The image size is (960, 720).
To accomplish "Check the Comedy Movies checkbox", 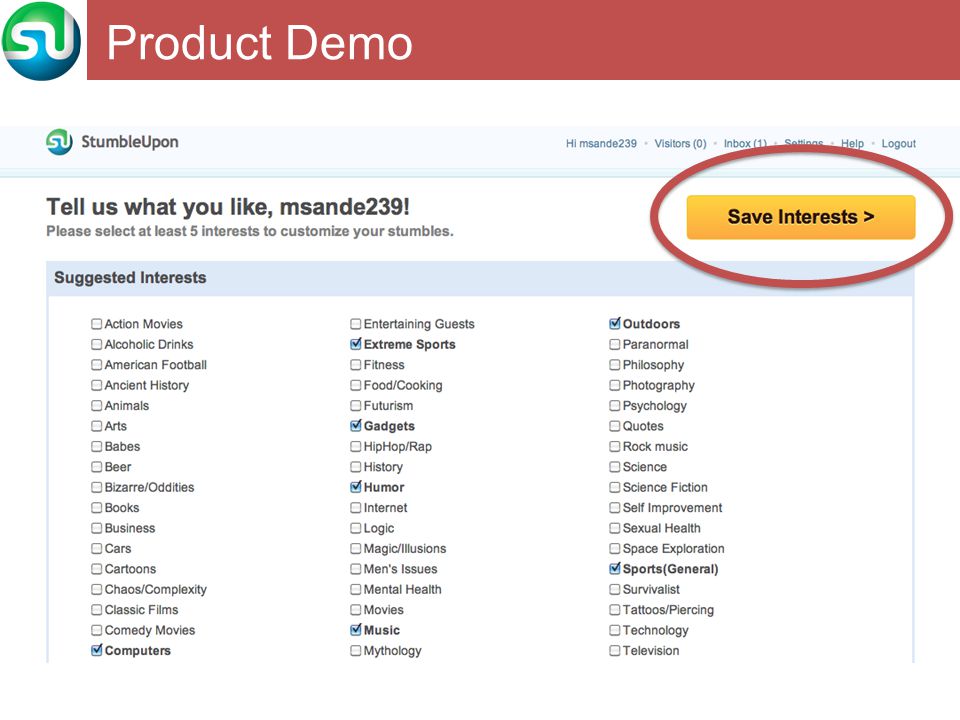I will tap(97, 630).
